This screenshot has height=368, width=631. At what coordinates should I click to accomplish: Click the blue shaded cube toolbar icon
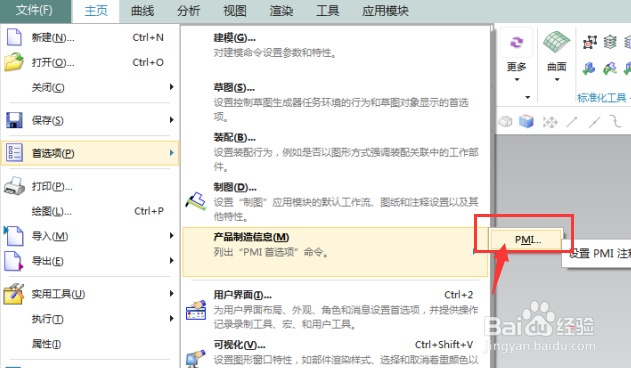(526, 121)
